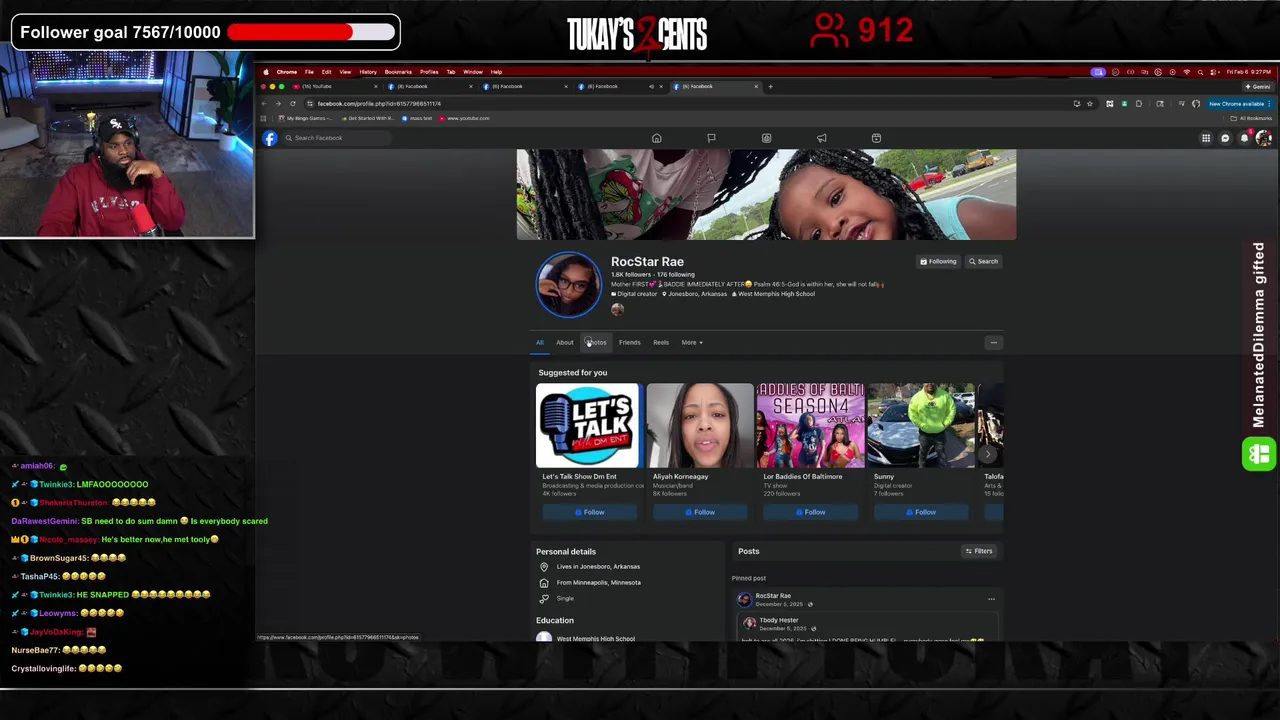Click the Follower goal progress bar
This screenshot has height=720, width=1280.
pyautogui.click(x=311, y=32)
